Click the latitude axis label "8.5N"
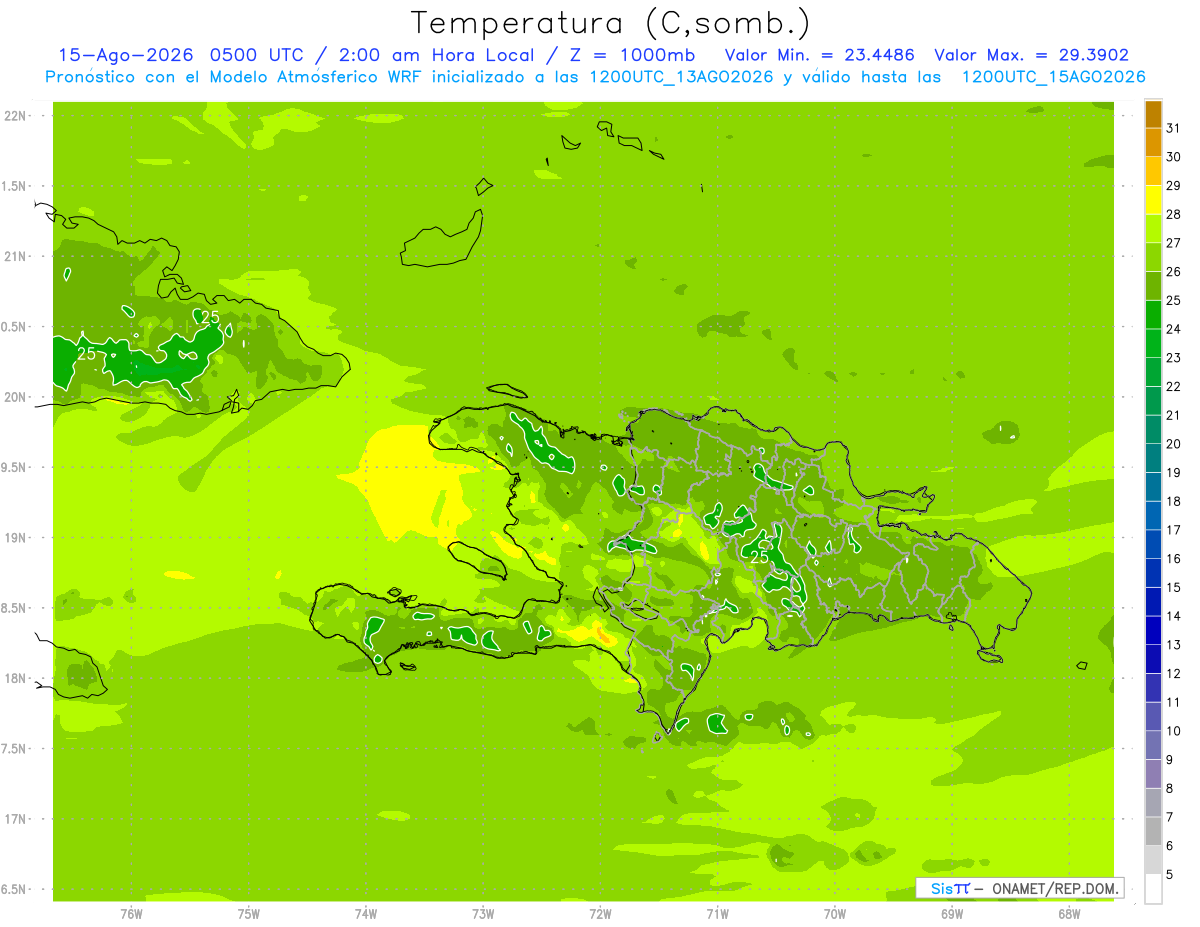This screenshot has width=1200, height=927. [x=14, y=608]
